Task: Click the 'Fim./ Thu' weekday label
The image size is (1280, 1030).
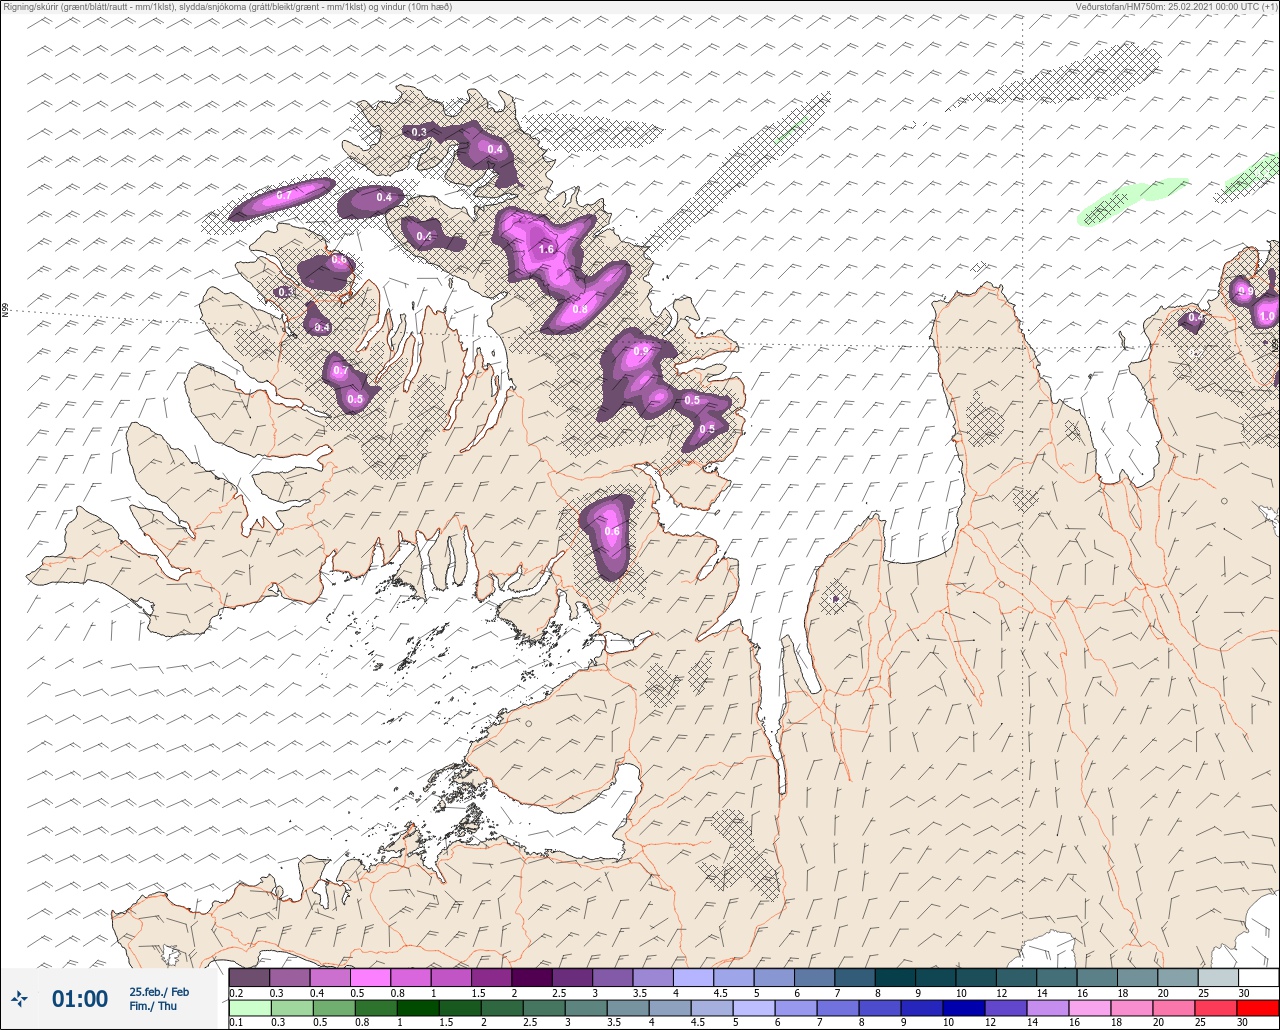Action: (x=153, y=1006)
